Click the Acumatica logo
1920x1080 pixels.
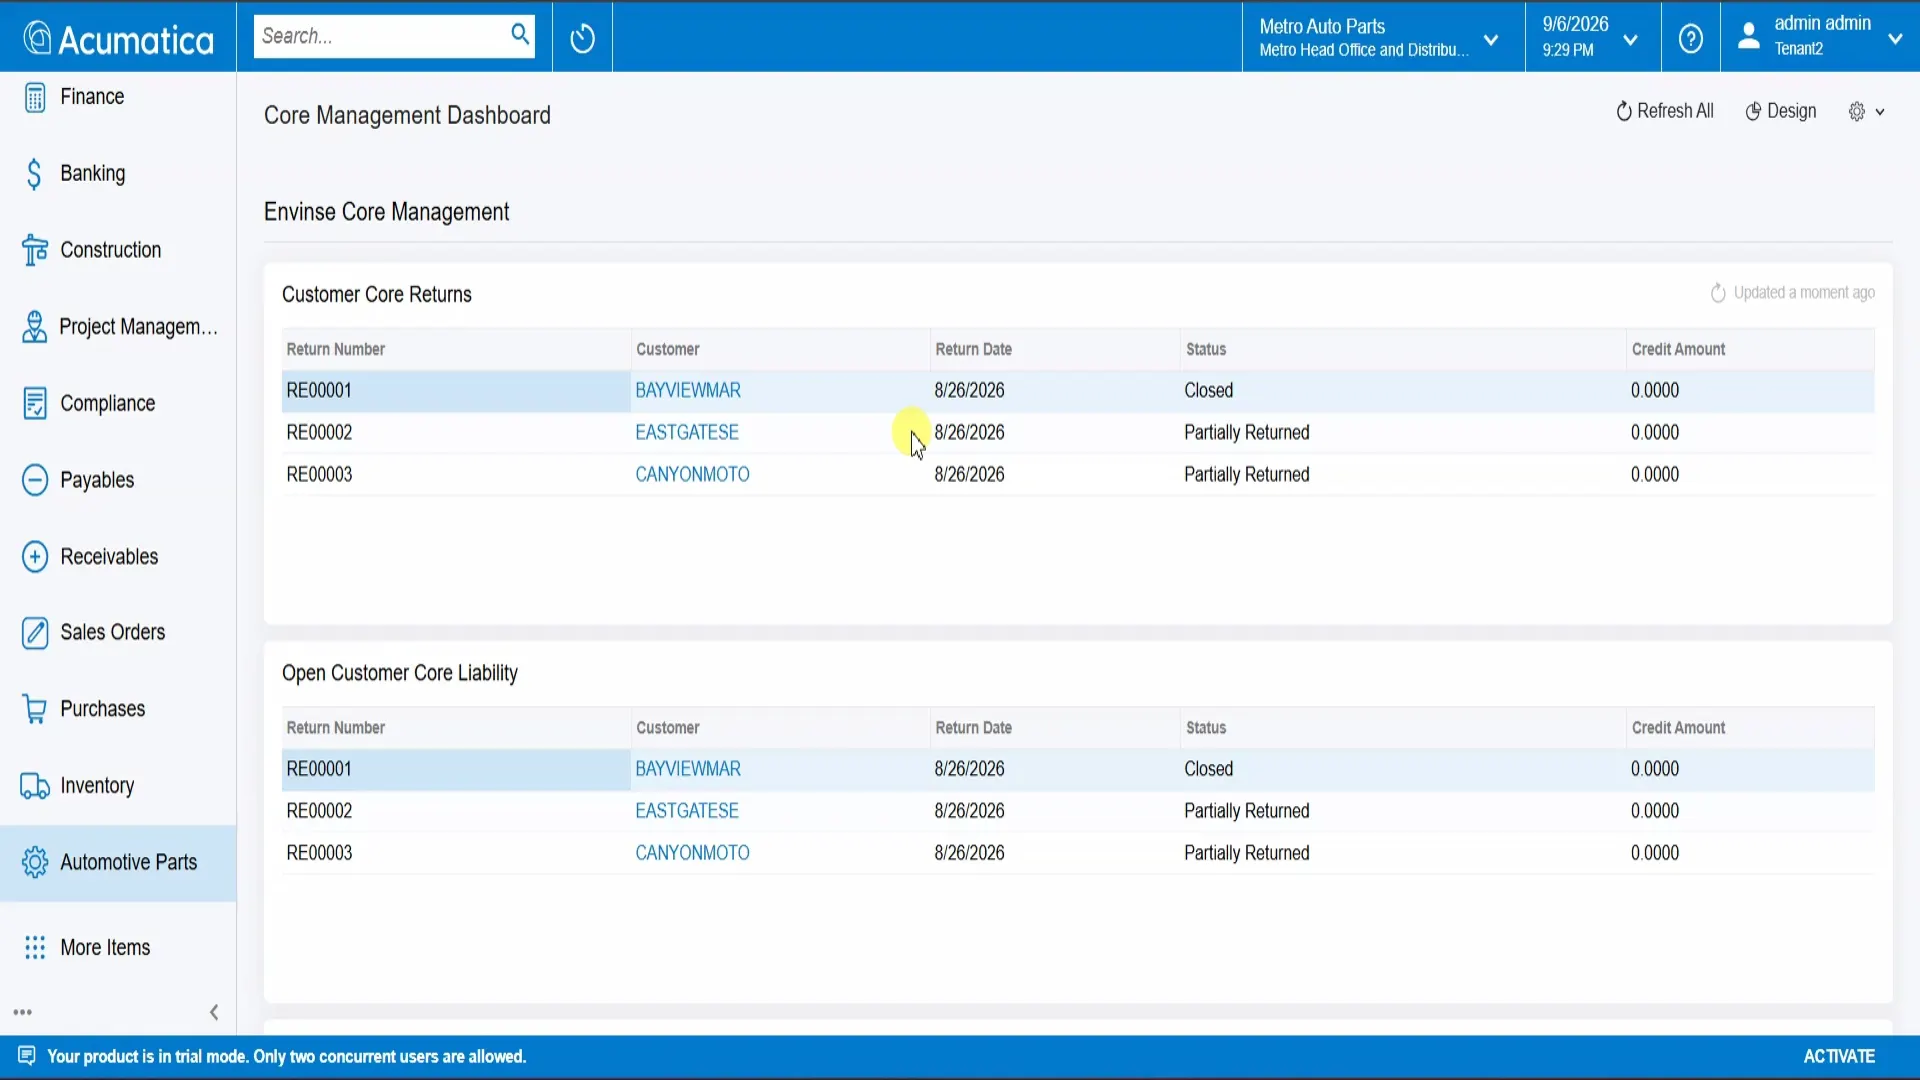(118, 38)
